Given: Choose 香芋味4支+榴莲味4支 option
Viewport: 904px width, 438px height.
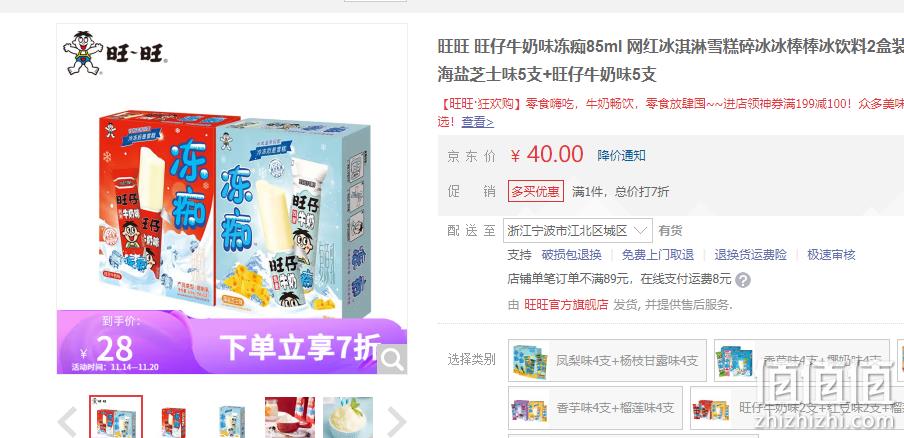Looking at the screenshot, I should pyautogui.click(x=595, y=407).
